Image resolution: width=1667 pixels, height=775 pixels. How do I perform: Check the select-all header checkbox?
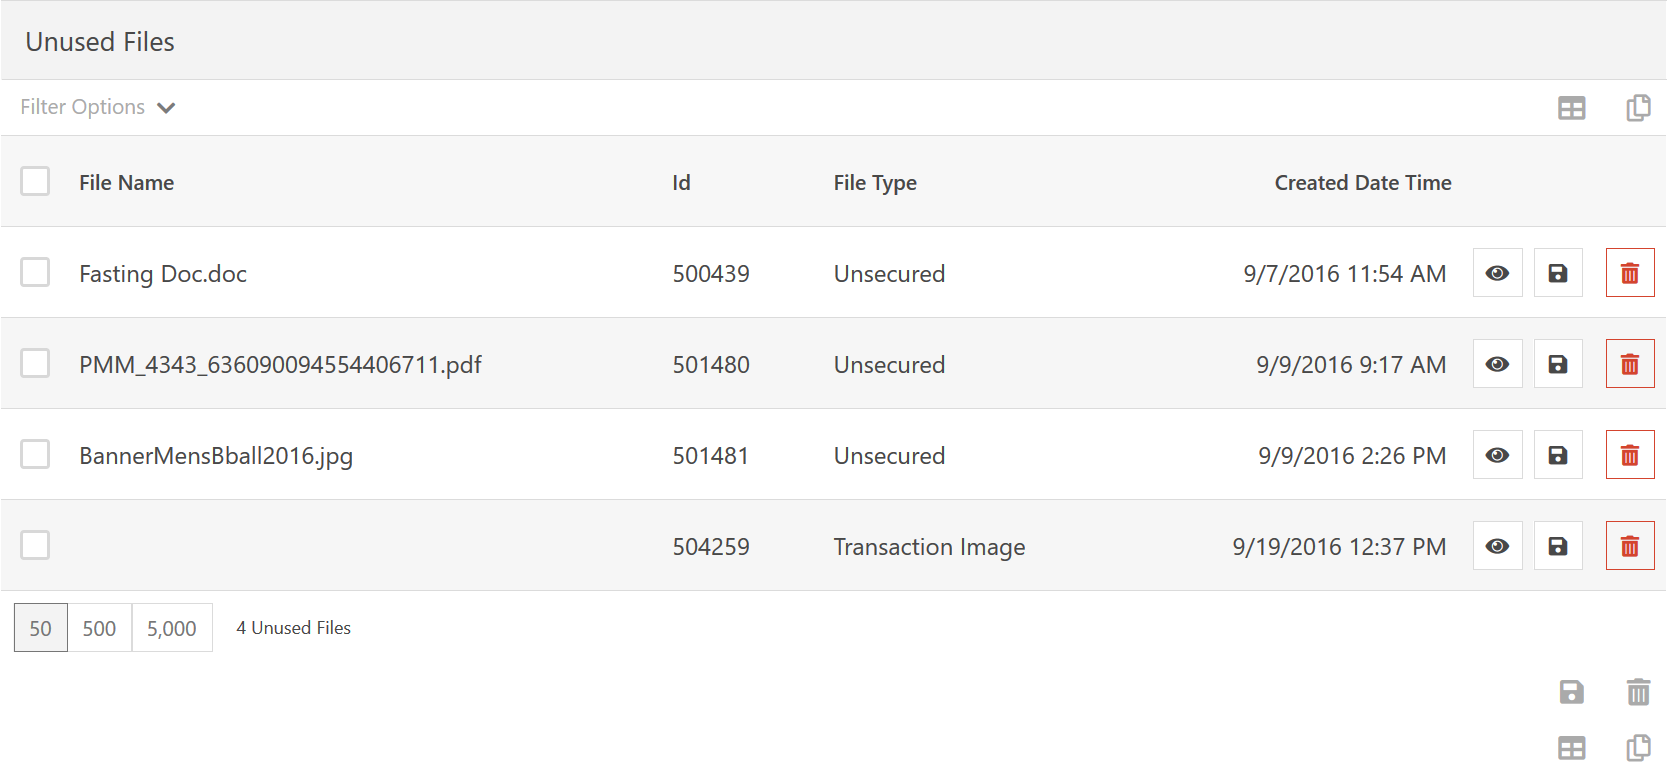pos(35,181)
